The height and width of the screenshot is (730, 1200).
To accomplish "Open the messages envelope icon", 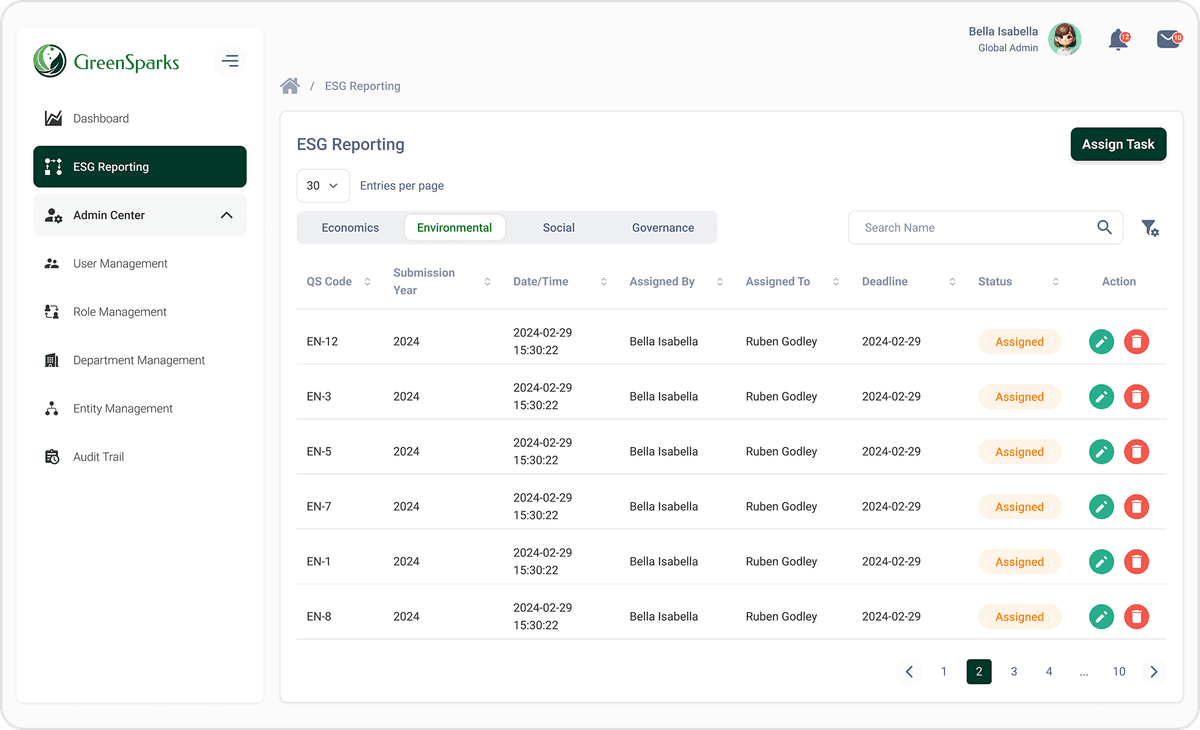I will 1167,38.
